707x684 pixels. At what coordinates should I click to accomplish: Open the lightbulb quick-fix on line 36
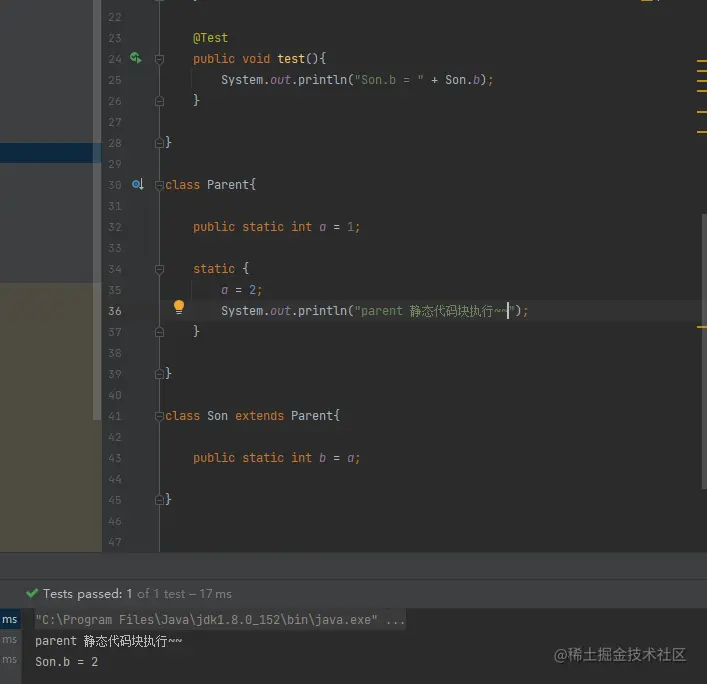pyautogui.click(x=179, y=307)
